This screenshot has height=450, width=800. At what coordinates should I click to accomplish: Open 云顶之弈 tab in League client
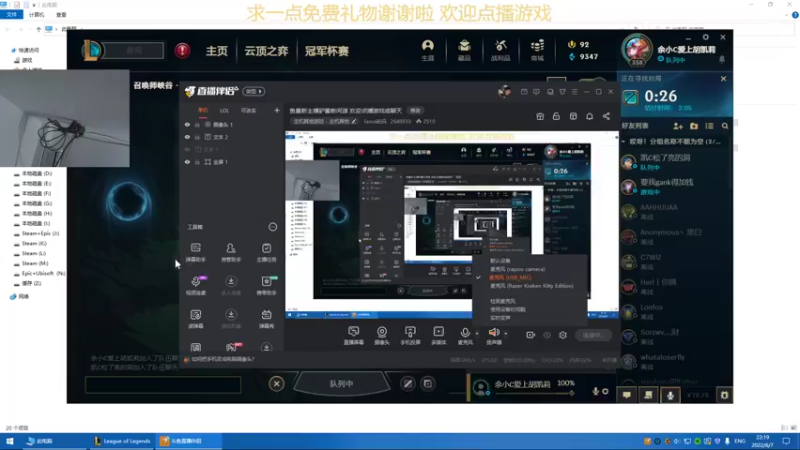pos(266,51)
